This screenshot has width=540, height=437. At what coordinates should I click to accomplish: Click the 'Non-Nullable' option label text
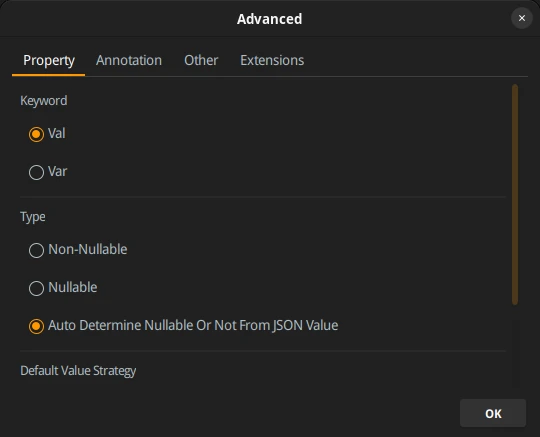coord(88,249)
